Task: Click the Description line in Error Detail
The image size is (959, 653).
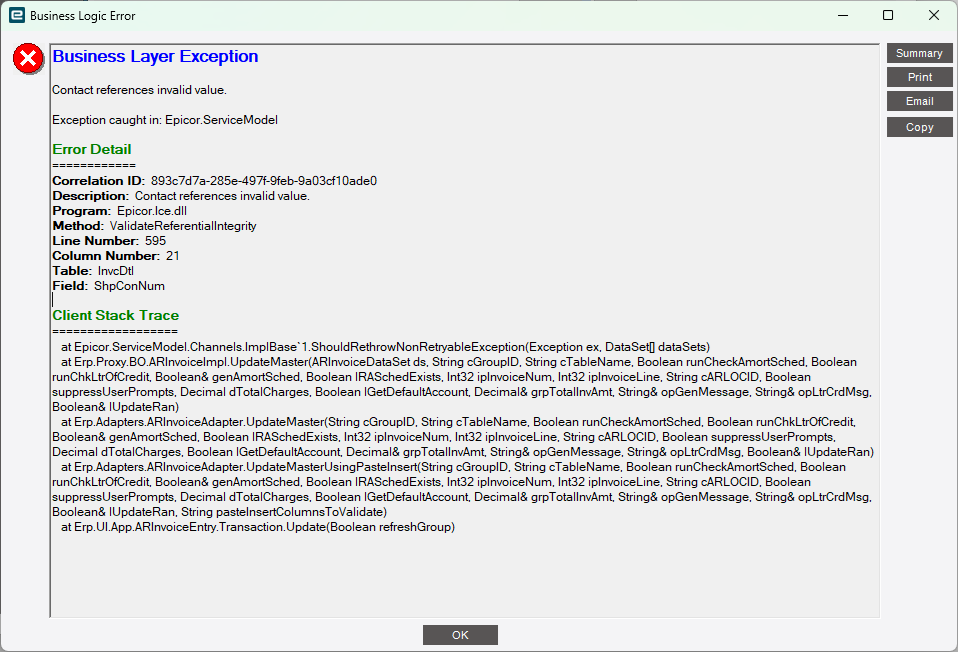Action: 181,196
